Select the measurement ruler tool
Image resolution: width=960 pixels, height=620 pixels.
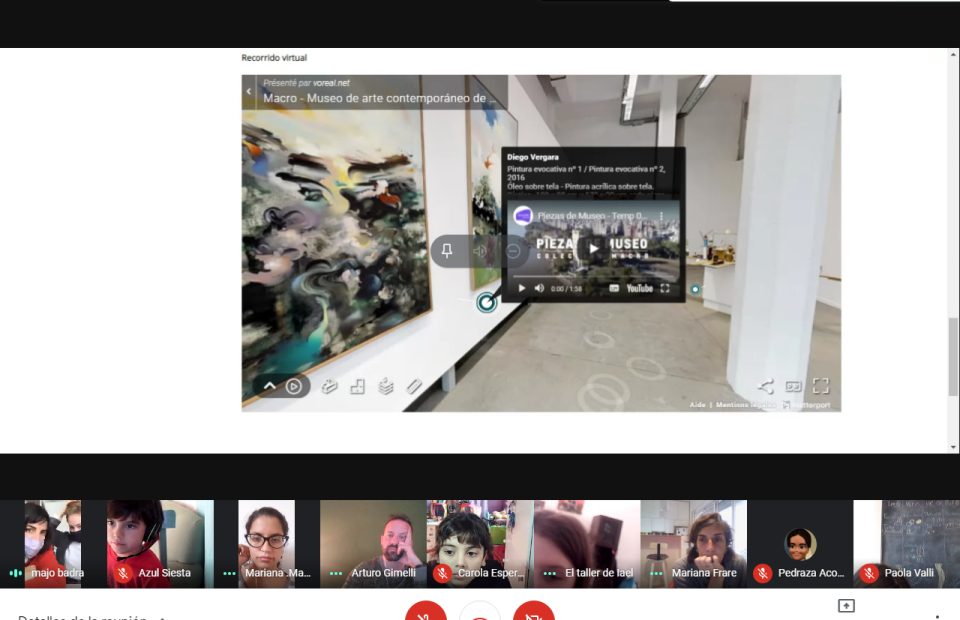[x=414, y=386]
